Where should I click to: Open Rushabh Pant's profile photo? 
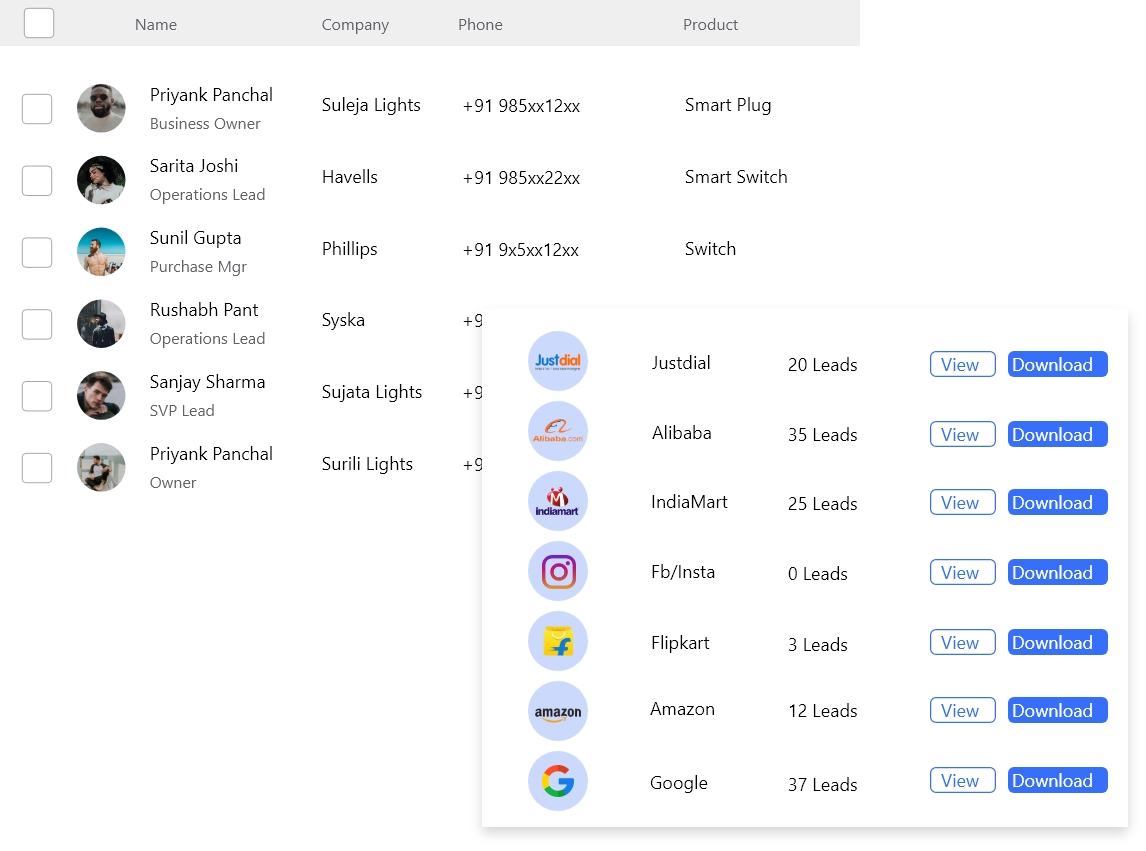click(101, 324)
